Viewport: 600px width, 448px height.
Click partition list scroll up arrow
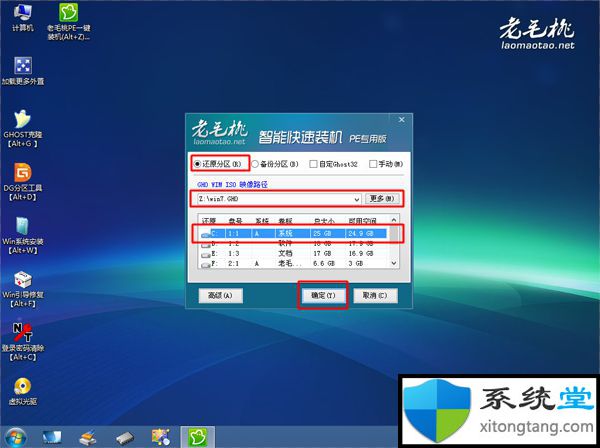point(394,220)
